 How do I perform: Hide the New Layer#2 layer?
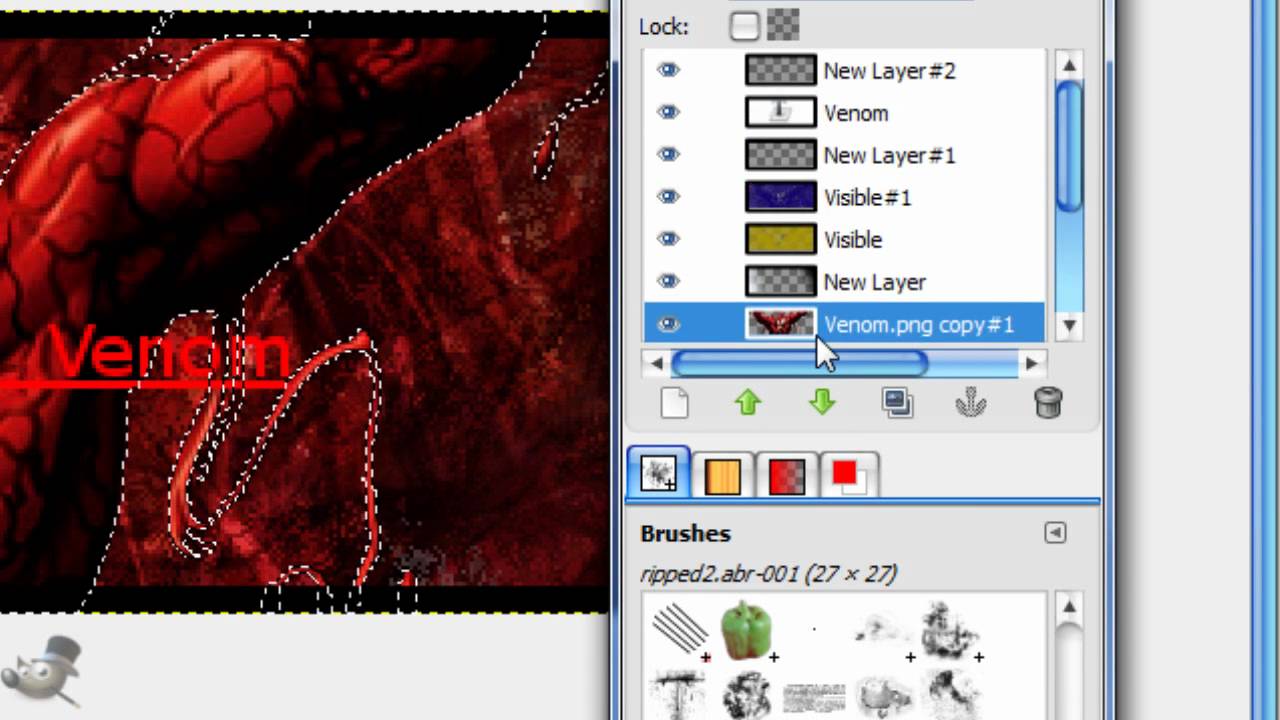[x=668, y=70]
